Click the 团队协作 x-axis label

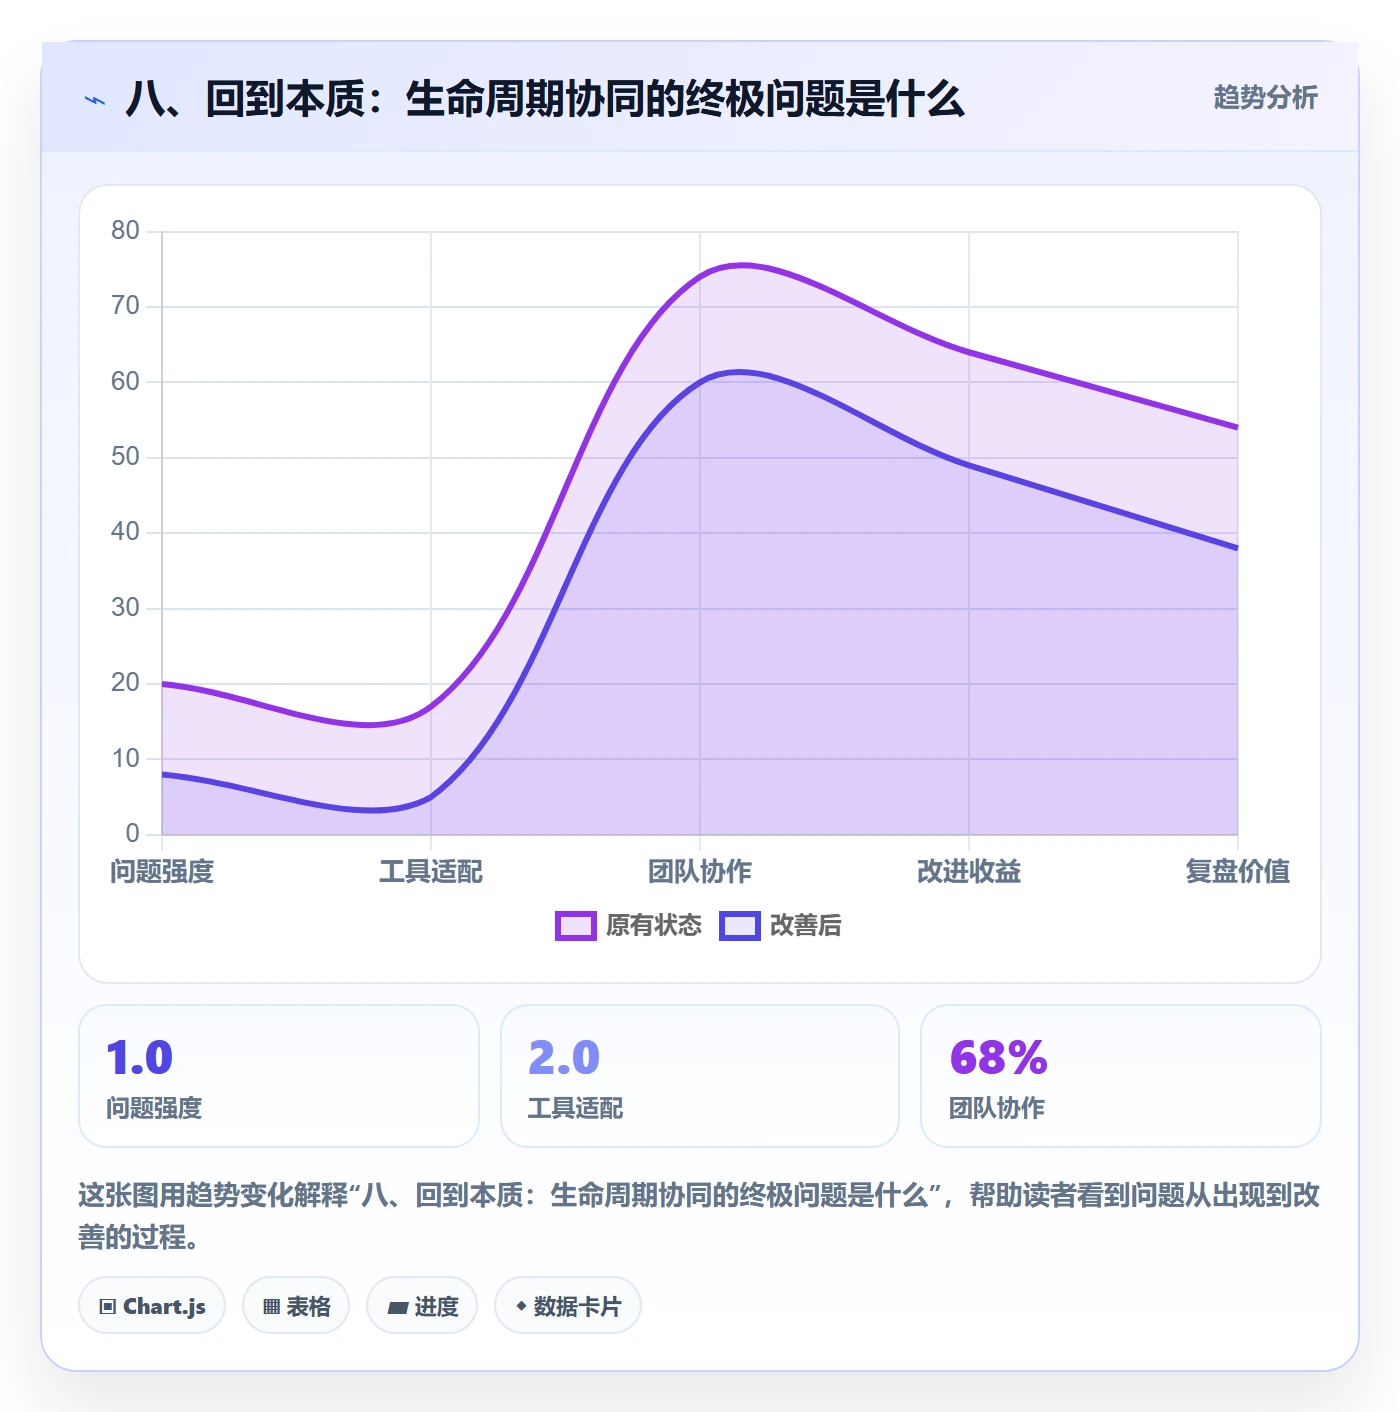700,872
